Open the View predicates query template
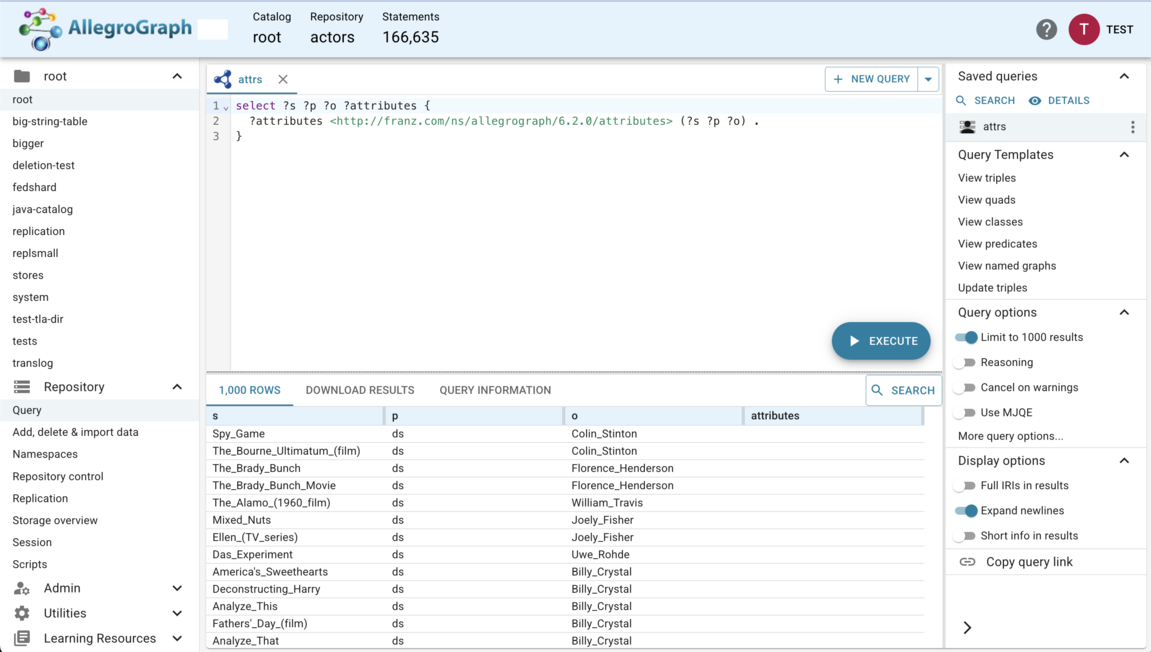This screenshot has height=652, width=1151. click(997, 244)
